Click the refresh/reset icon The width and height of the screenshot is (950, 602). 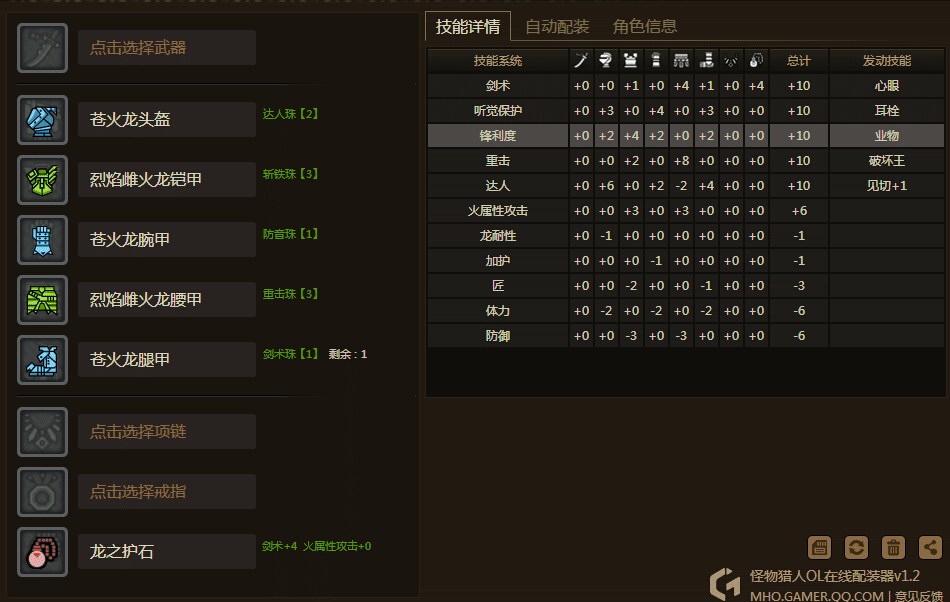coord(856,547)
